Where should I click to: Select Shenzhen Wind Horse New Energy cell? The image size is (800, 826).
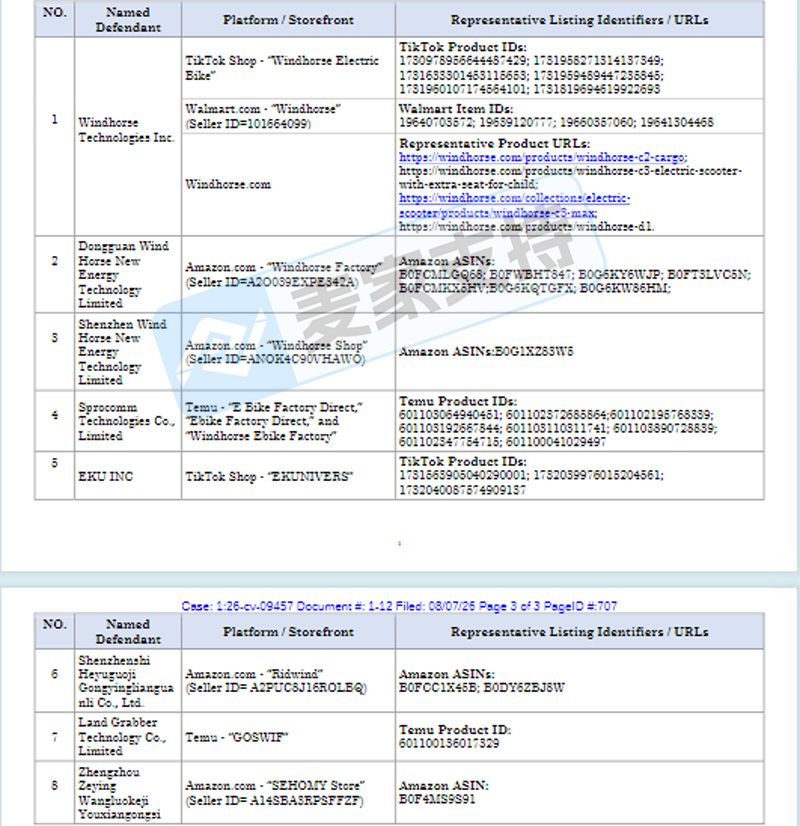(128, 352)
